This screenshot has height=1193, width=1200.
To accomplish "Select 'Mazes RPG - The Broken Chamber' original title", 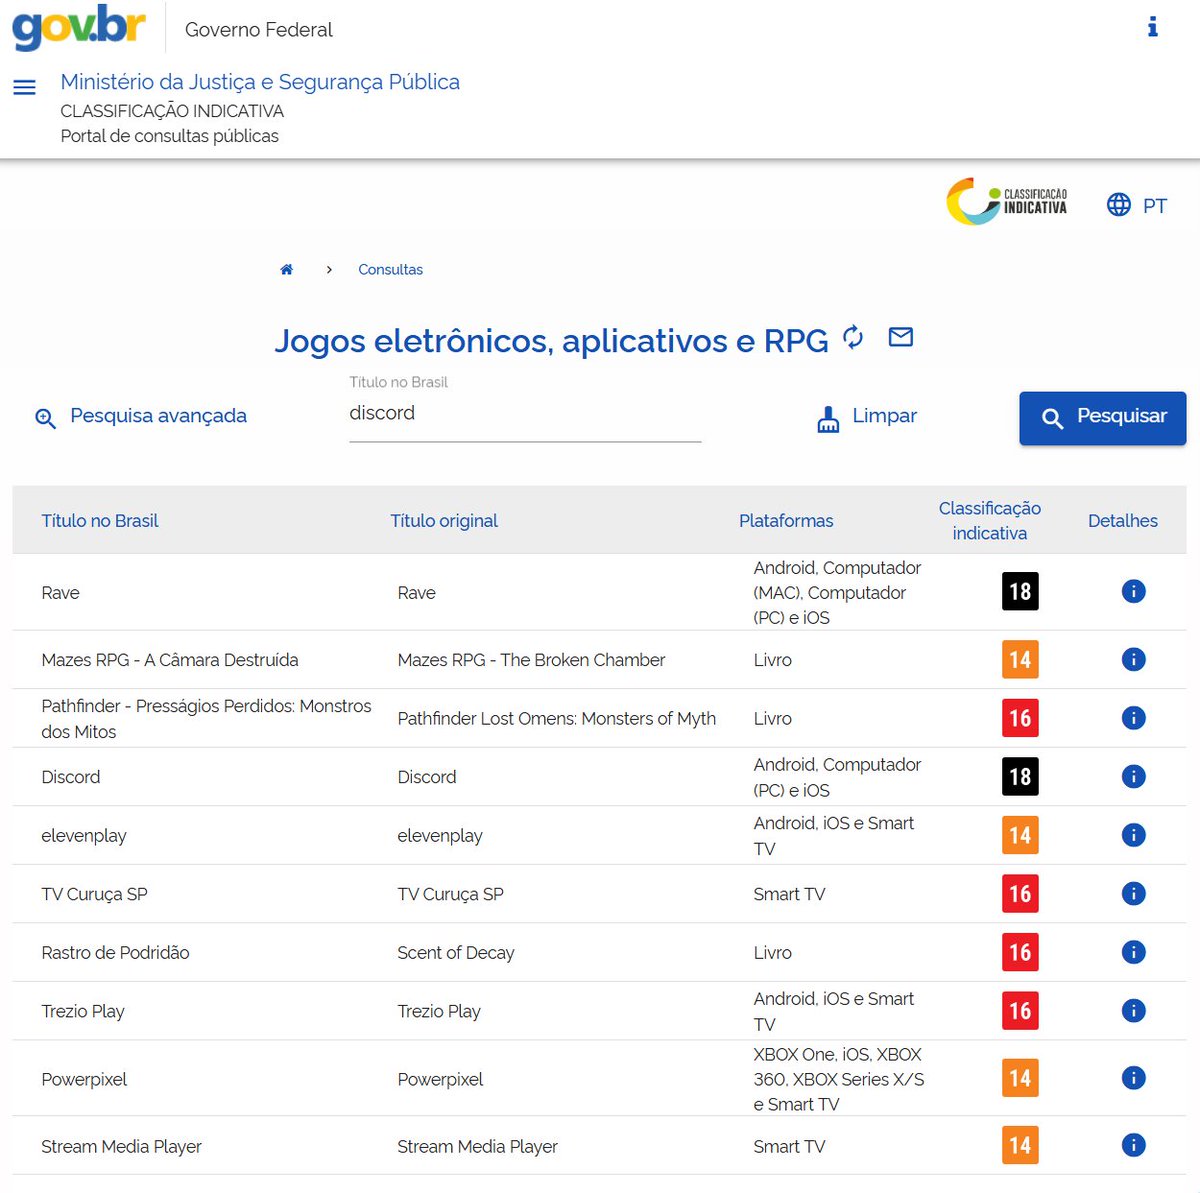I will point(531,660).
